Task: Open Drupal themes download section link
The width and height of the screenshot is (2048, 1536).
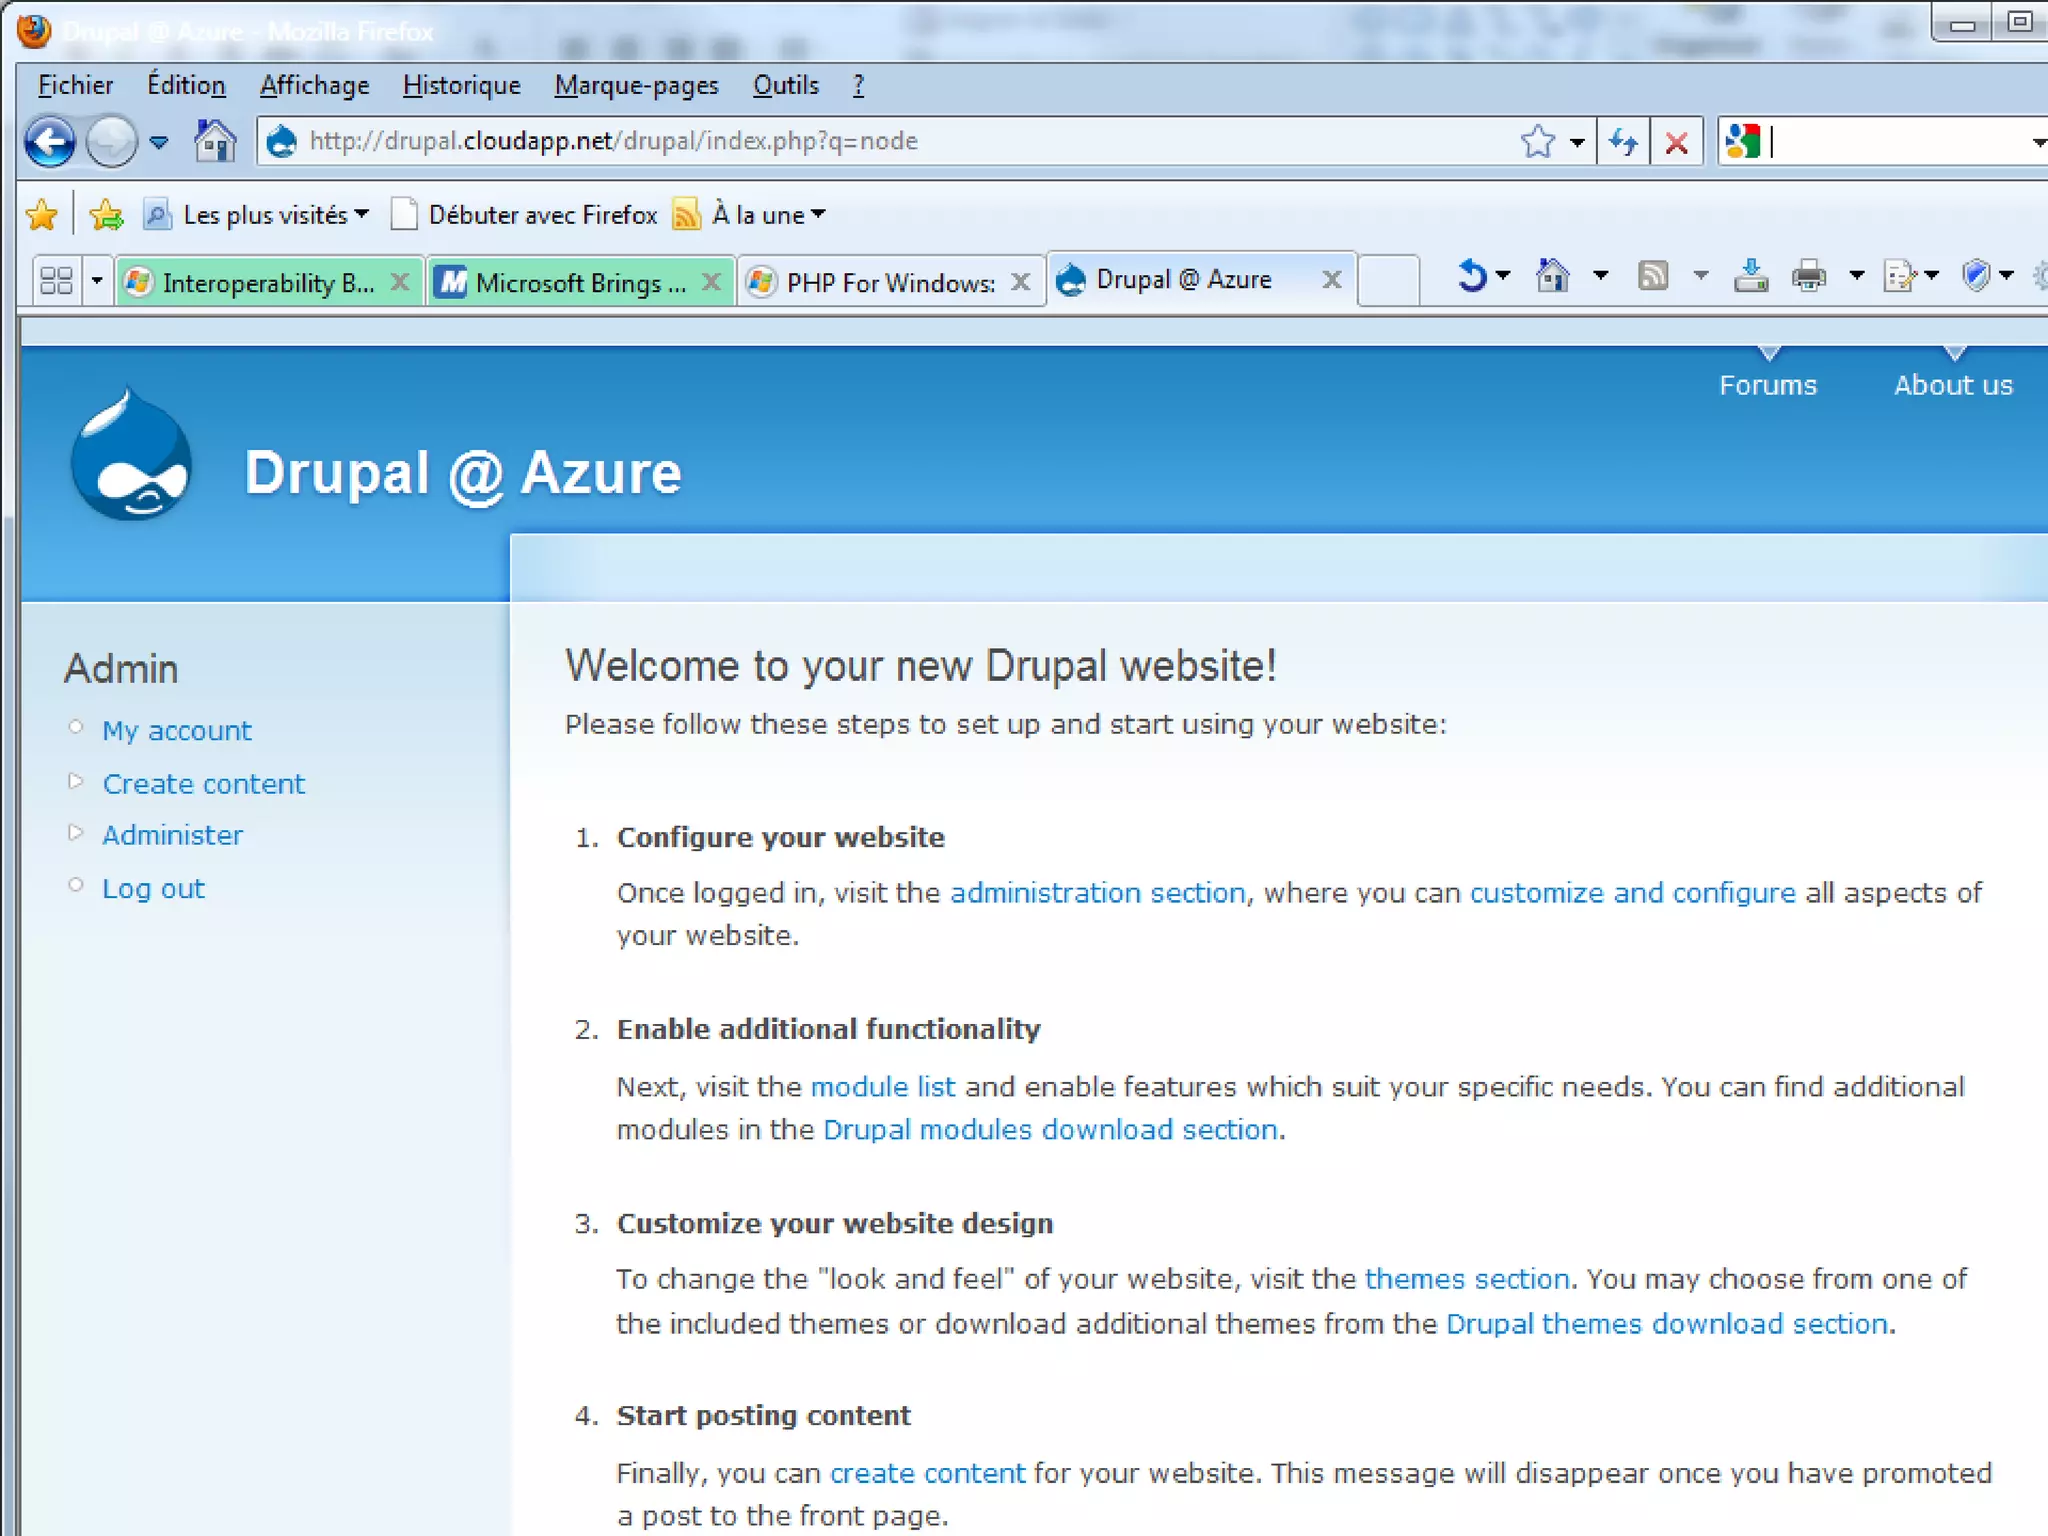Action: 1666,1323
